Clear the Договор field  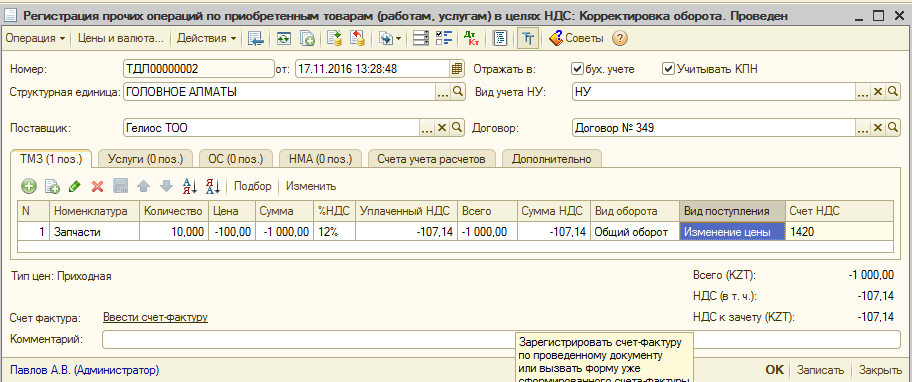878,127
